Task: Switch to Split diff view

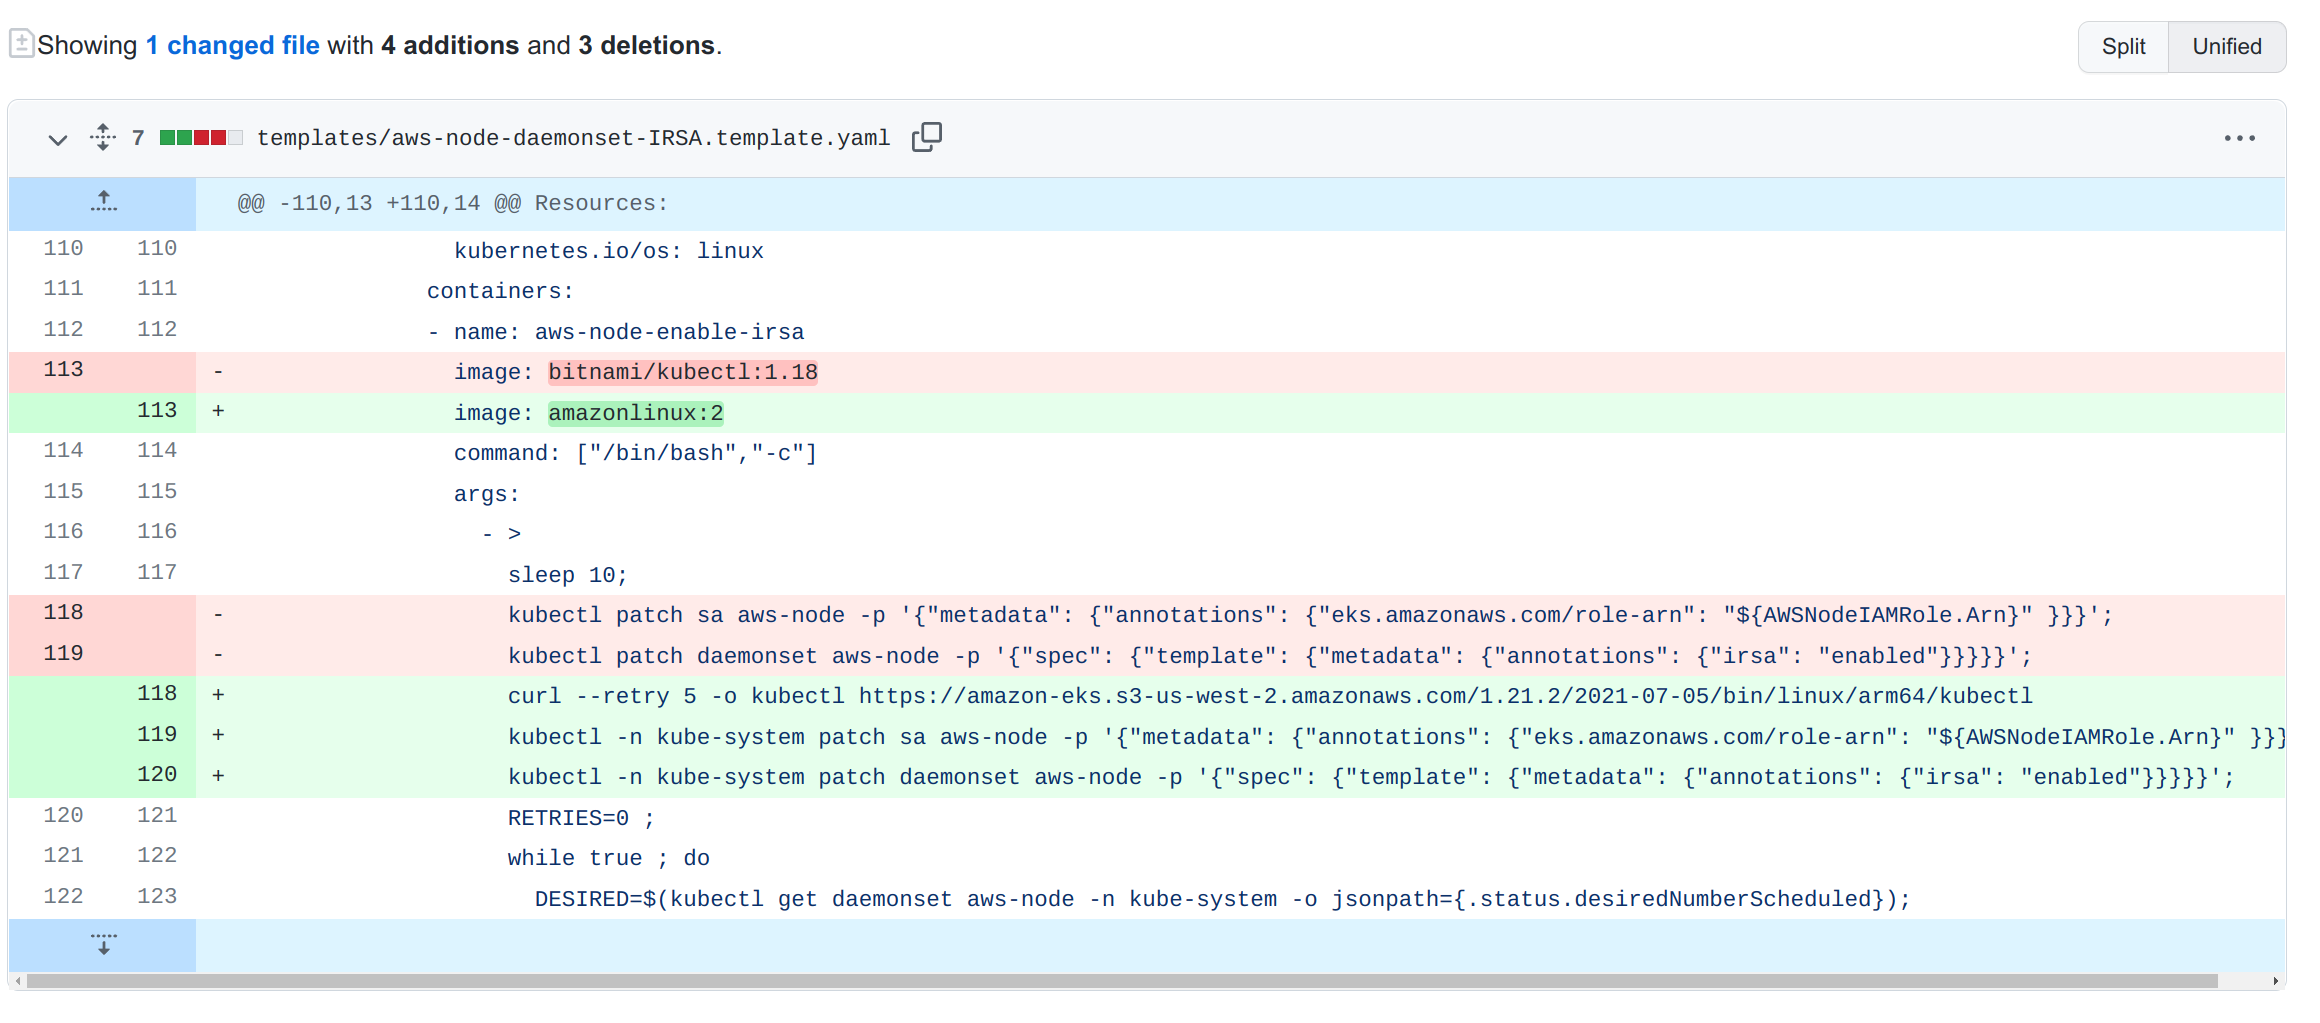Action: 2122,46
